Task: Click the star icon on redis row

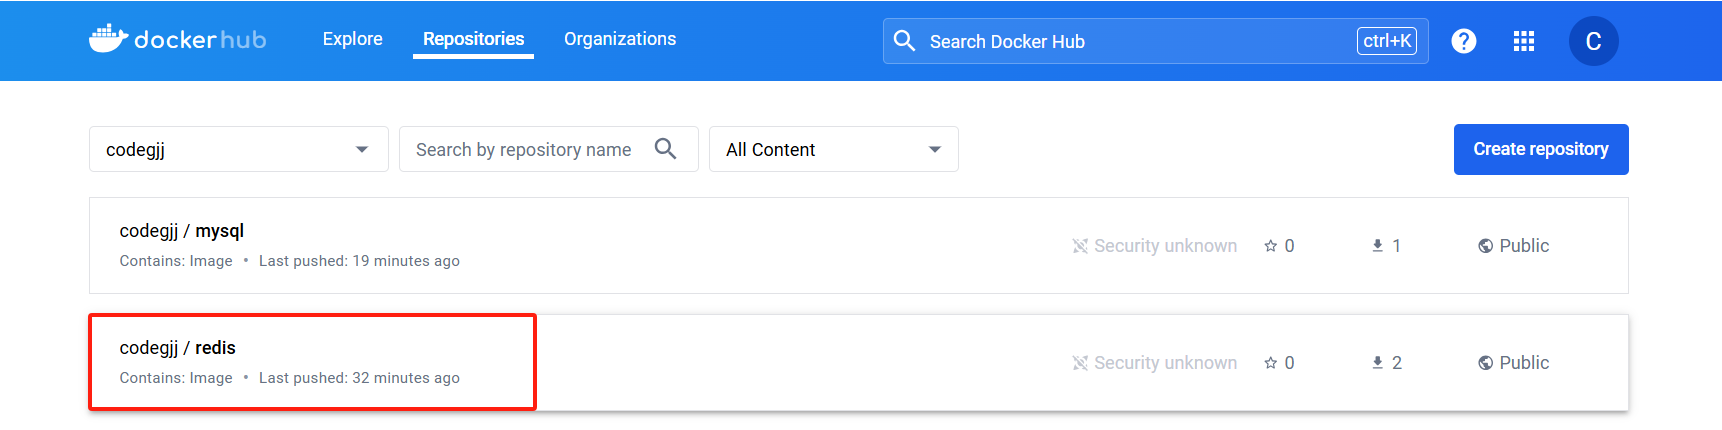Action: pos(1271,363)
